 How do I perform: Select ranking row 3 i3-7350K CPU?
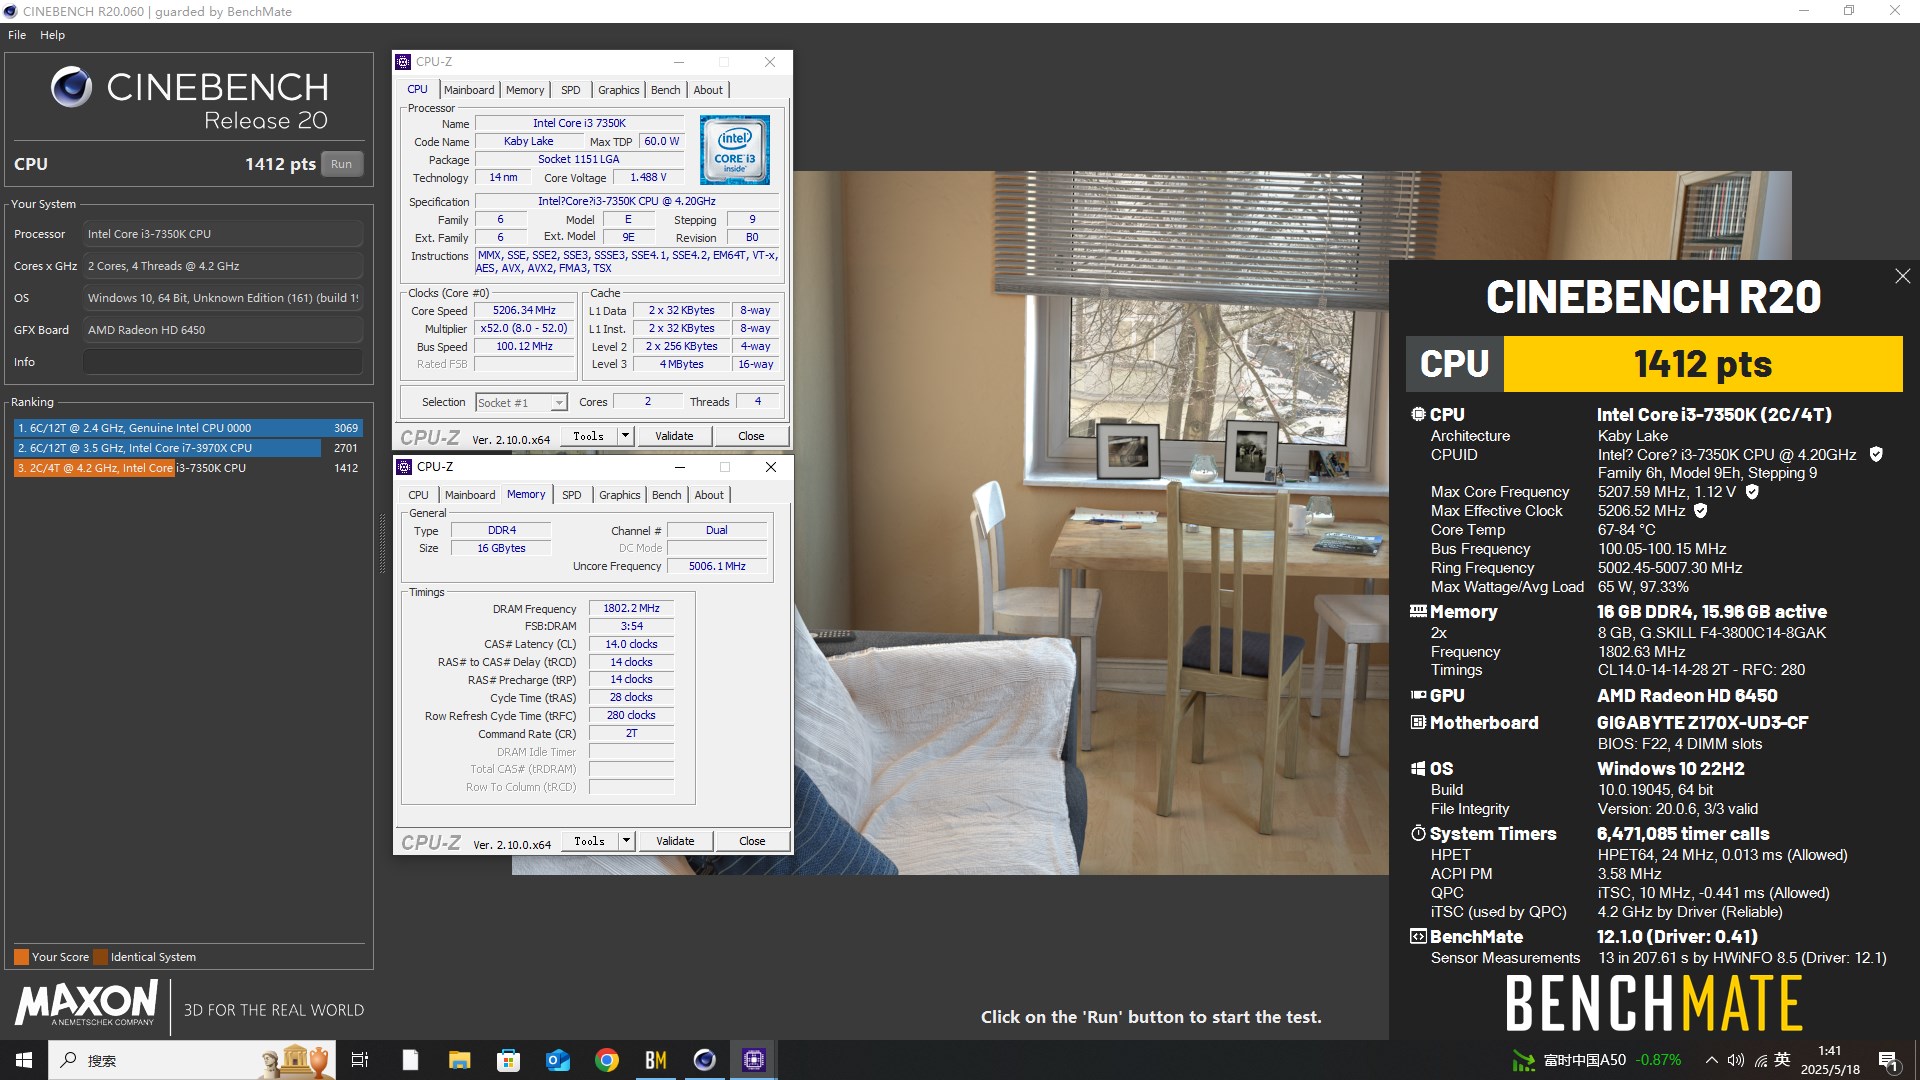pyautogui.click(x=187, y=468)
